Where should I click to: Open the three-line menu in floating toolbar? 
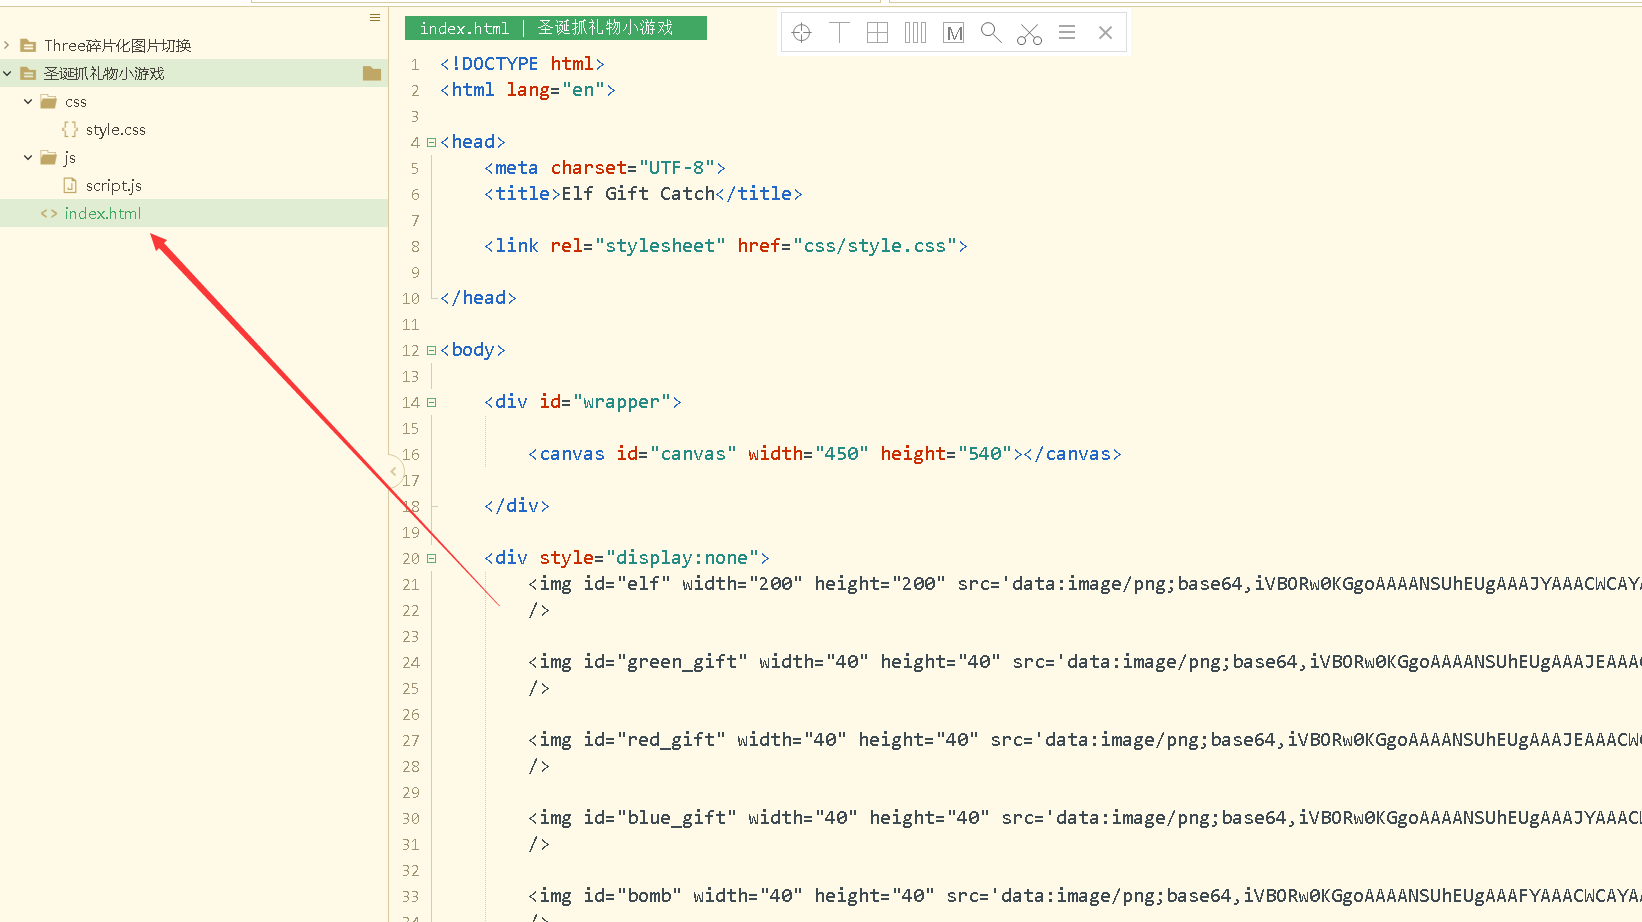[1067, 33]
